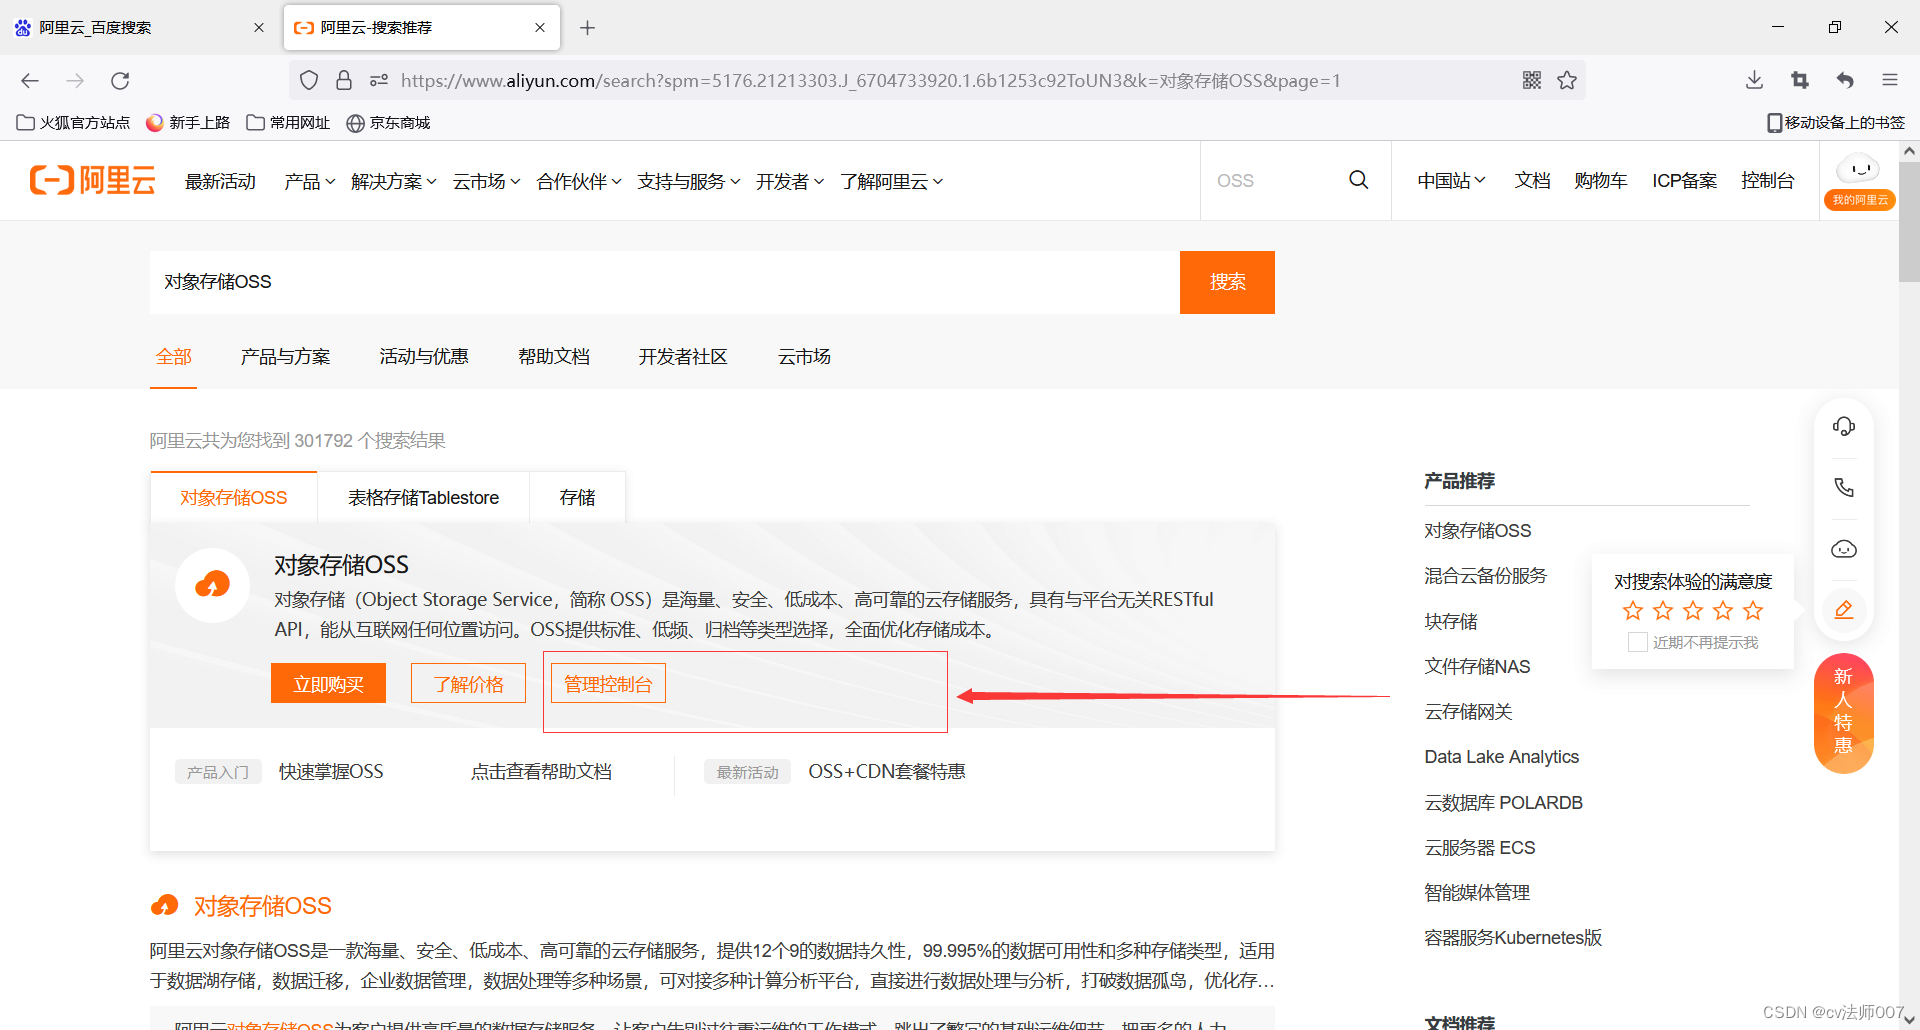Expand the 开发者 dropdown
The image size is (1920, 1030).
790,181
